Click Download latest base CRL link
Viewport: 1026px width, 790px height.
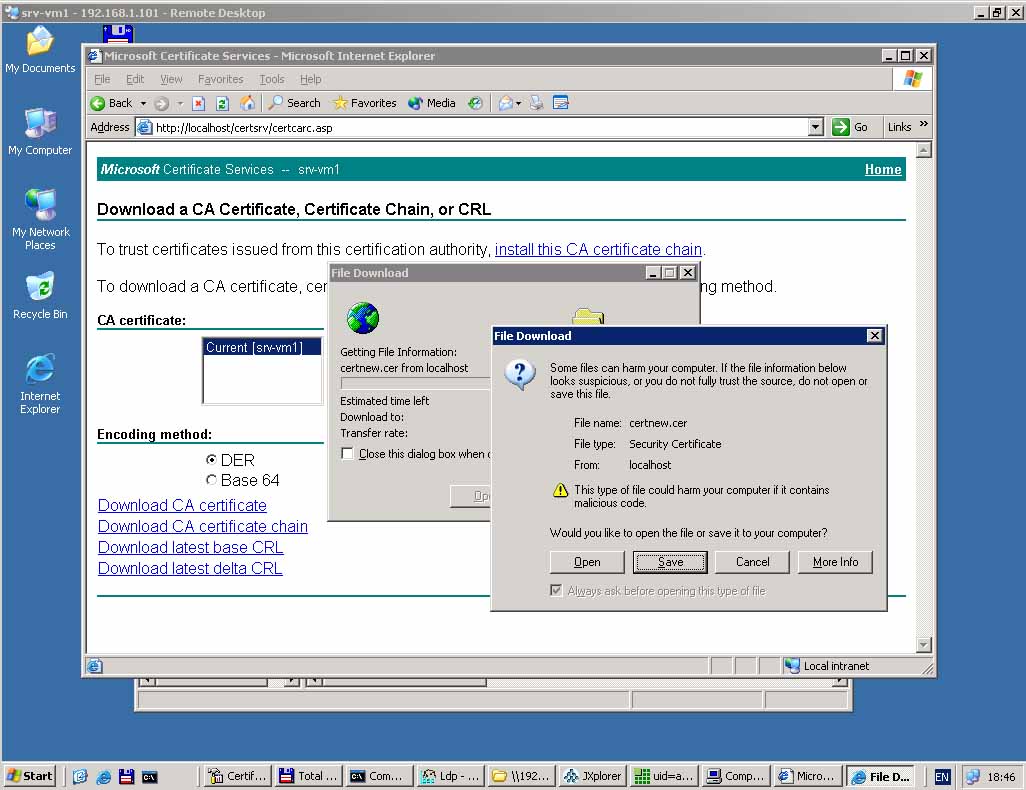pyautogui.click(x=190, y=547)
